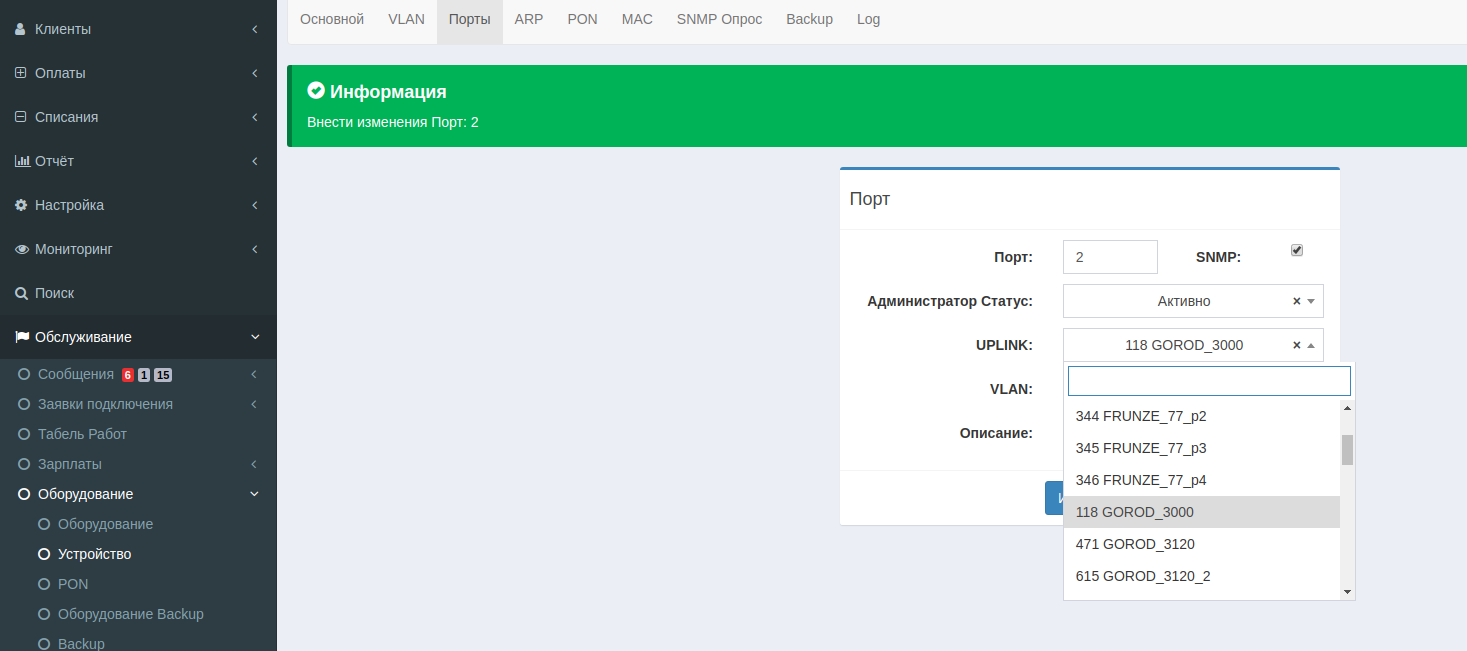Open the SNMP Опрос tab
The image size is (1467, 651).
pos(719,19)
